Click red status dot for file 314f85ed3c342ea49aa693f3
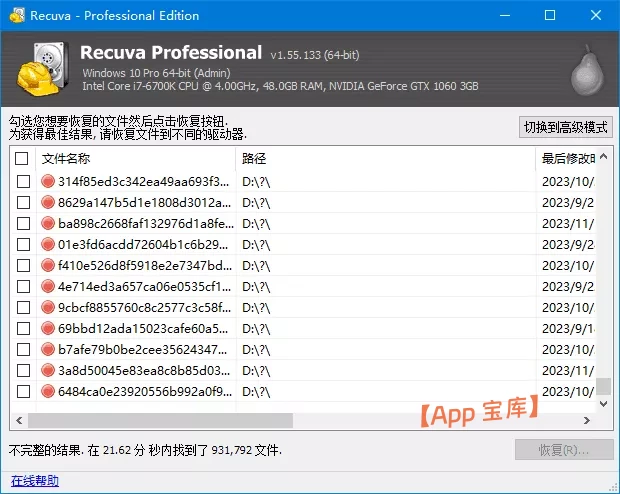Image resolution: width=620 pixels, height=494 pixels. 48,181
